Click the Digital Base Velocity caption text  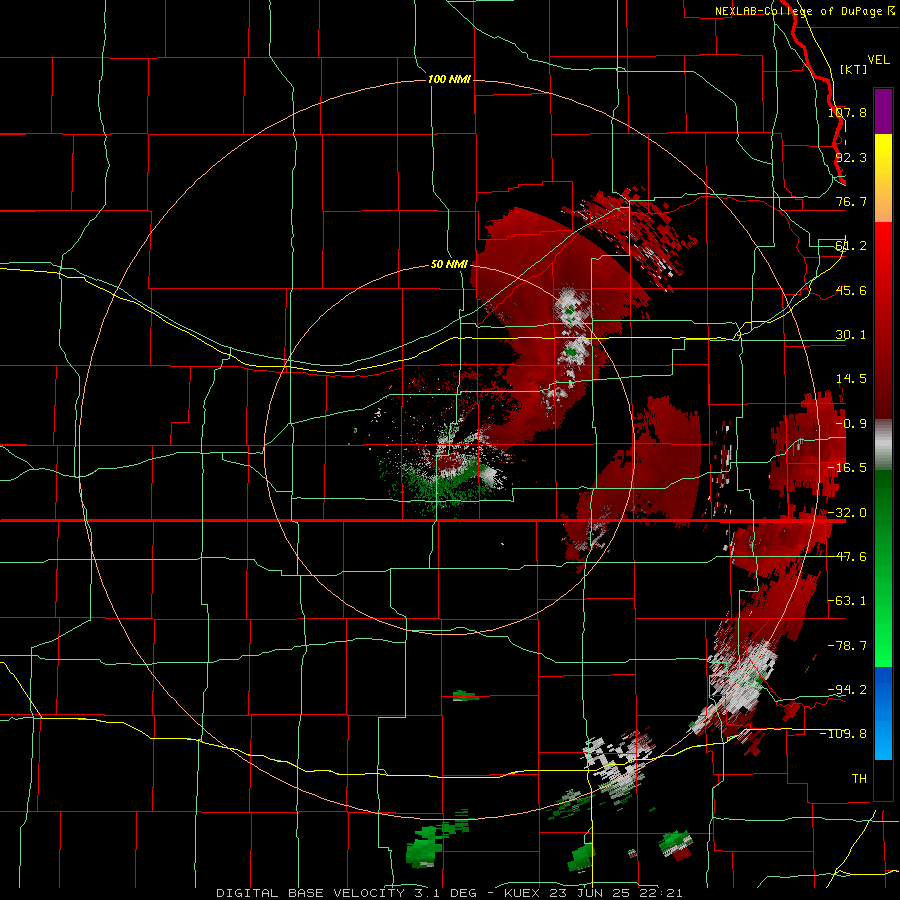pos(449,893)
